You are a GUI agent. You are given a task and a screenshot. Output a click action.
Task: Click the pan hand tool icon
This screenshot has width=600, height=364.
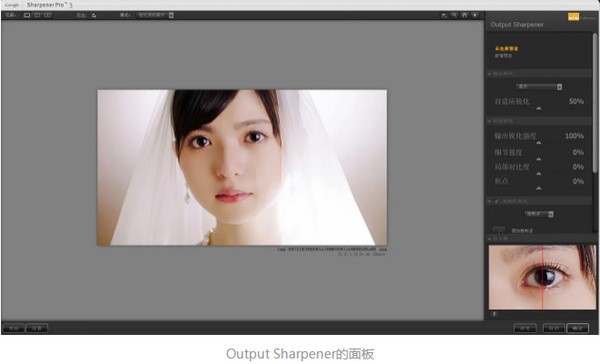tap(464, 15)
